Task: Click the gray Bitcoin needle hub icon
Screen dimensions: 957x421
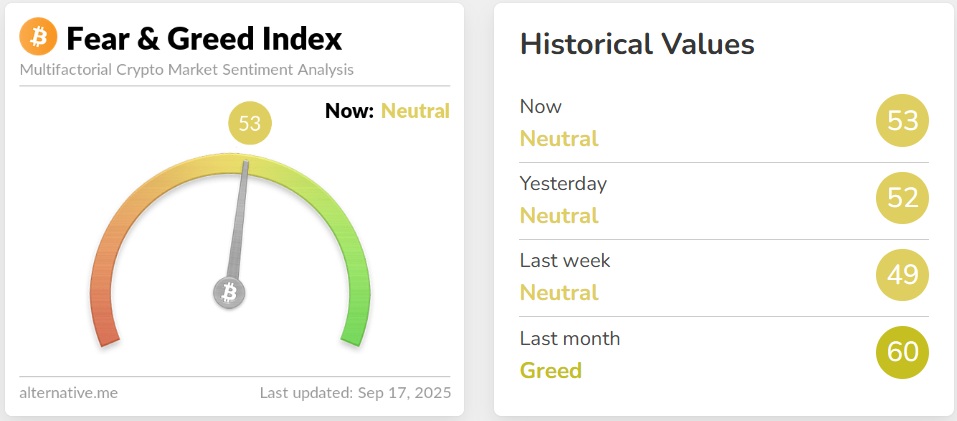Action: [230, 293]
